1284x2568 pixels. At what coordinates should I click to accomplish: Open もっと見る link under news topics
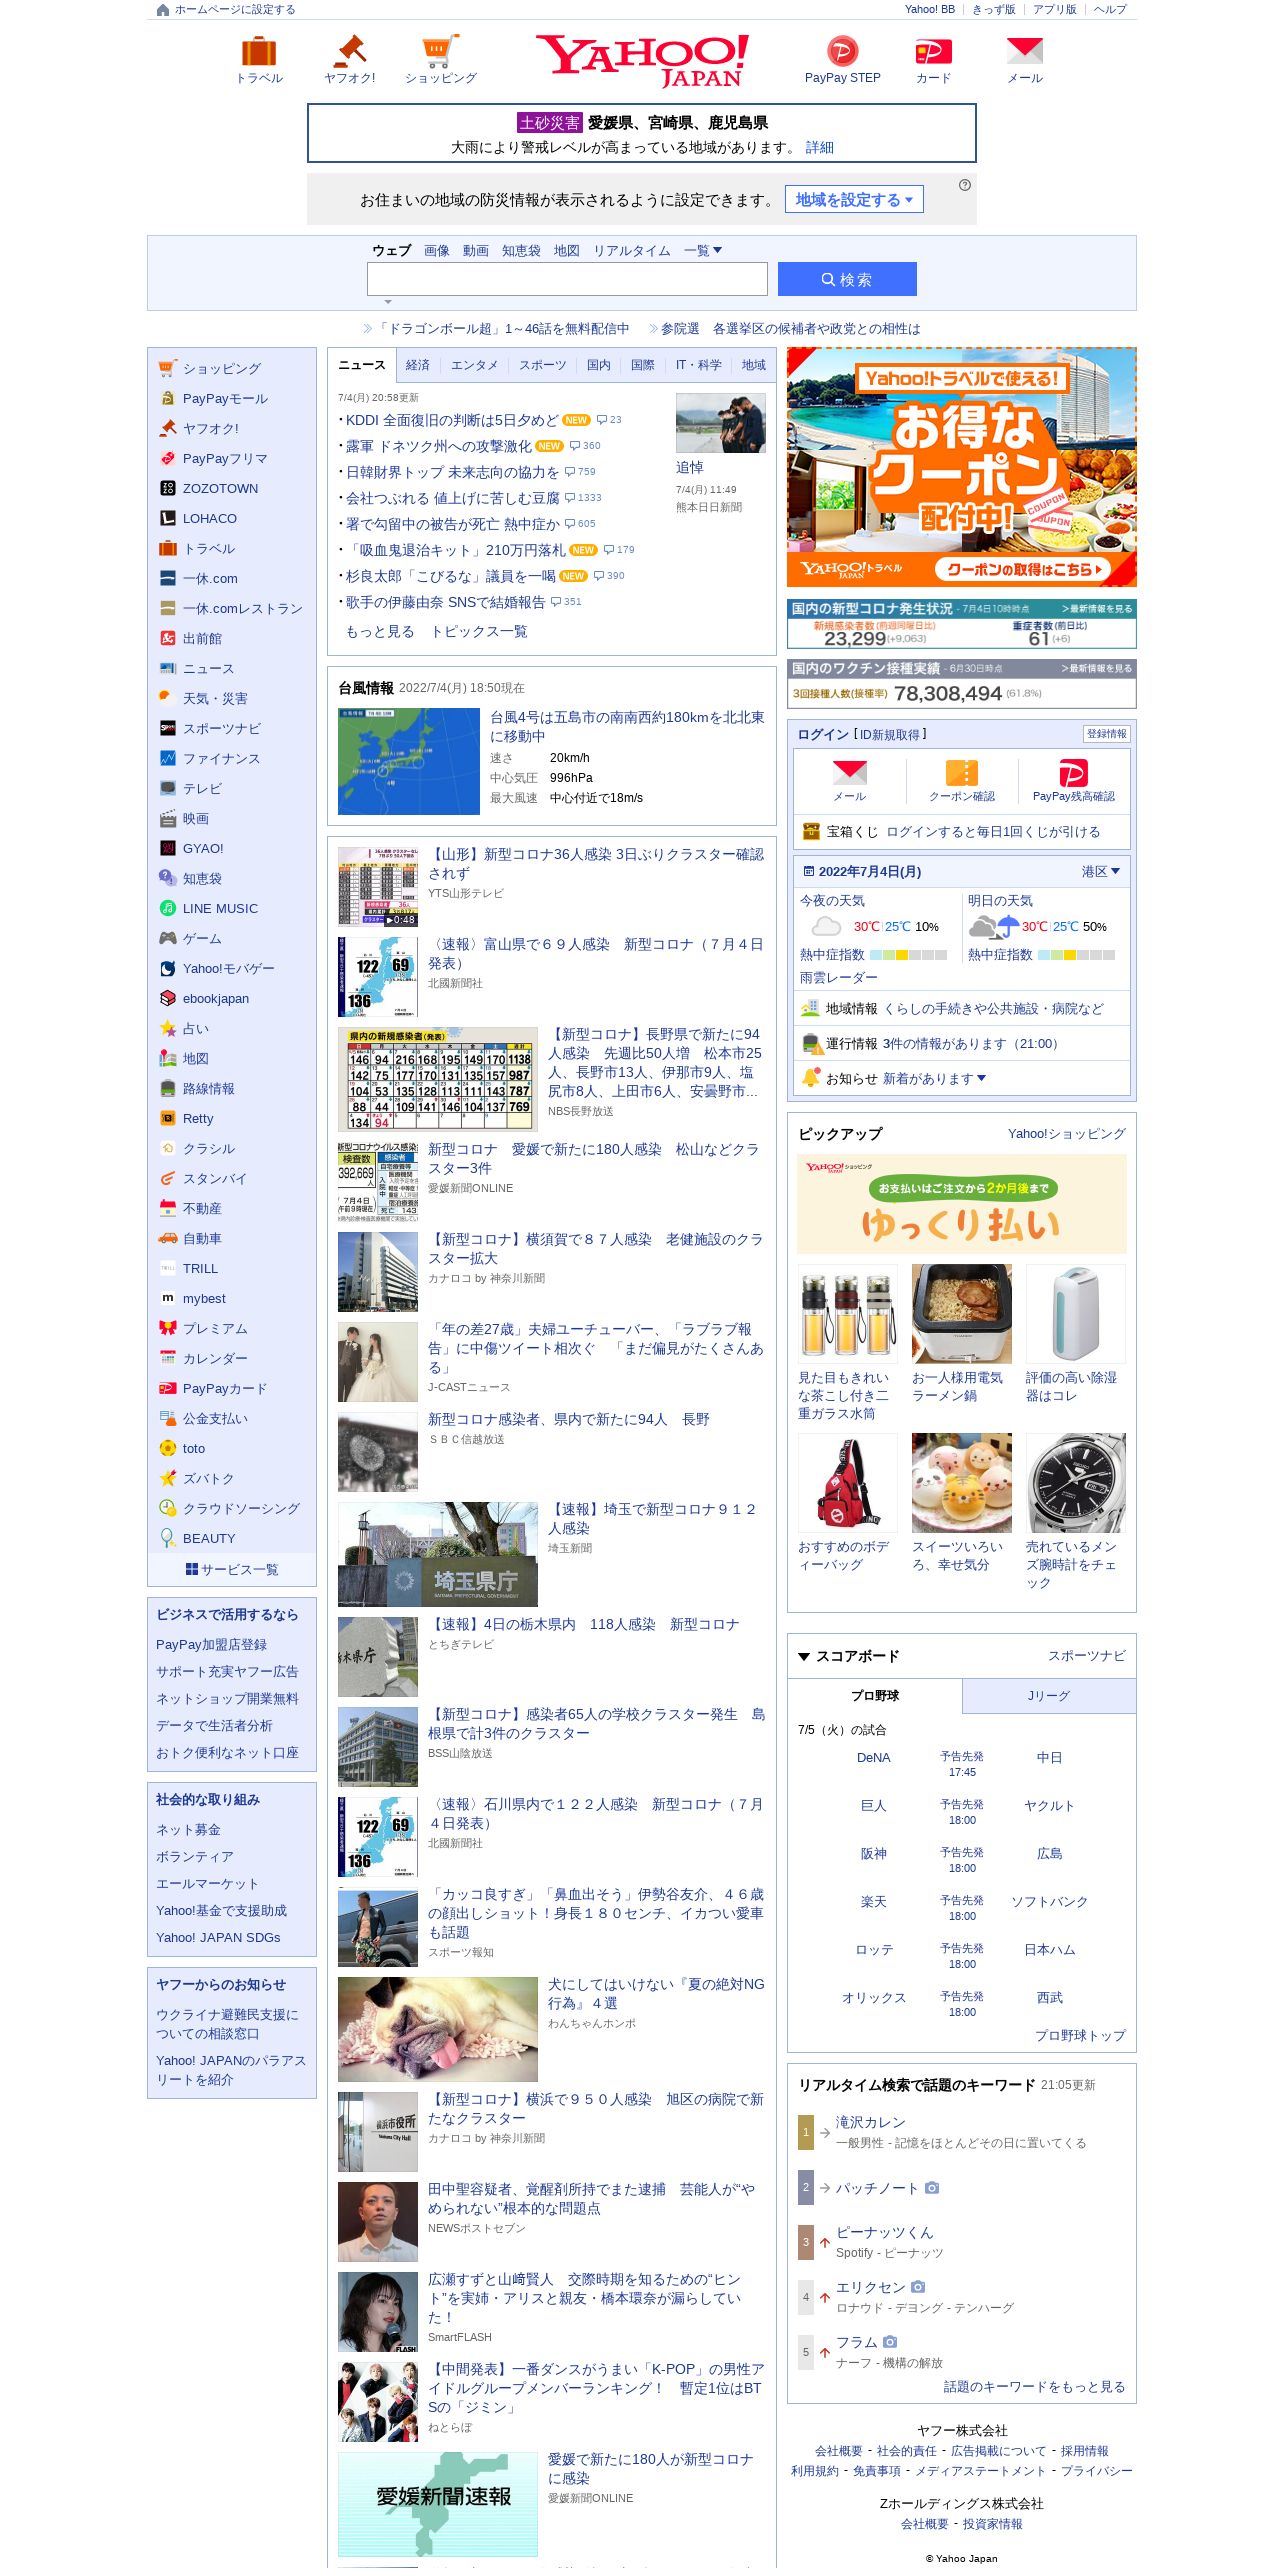[x=380, y=631]
